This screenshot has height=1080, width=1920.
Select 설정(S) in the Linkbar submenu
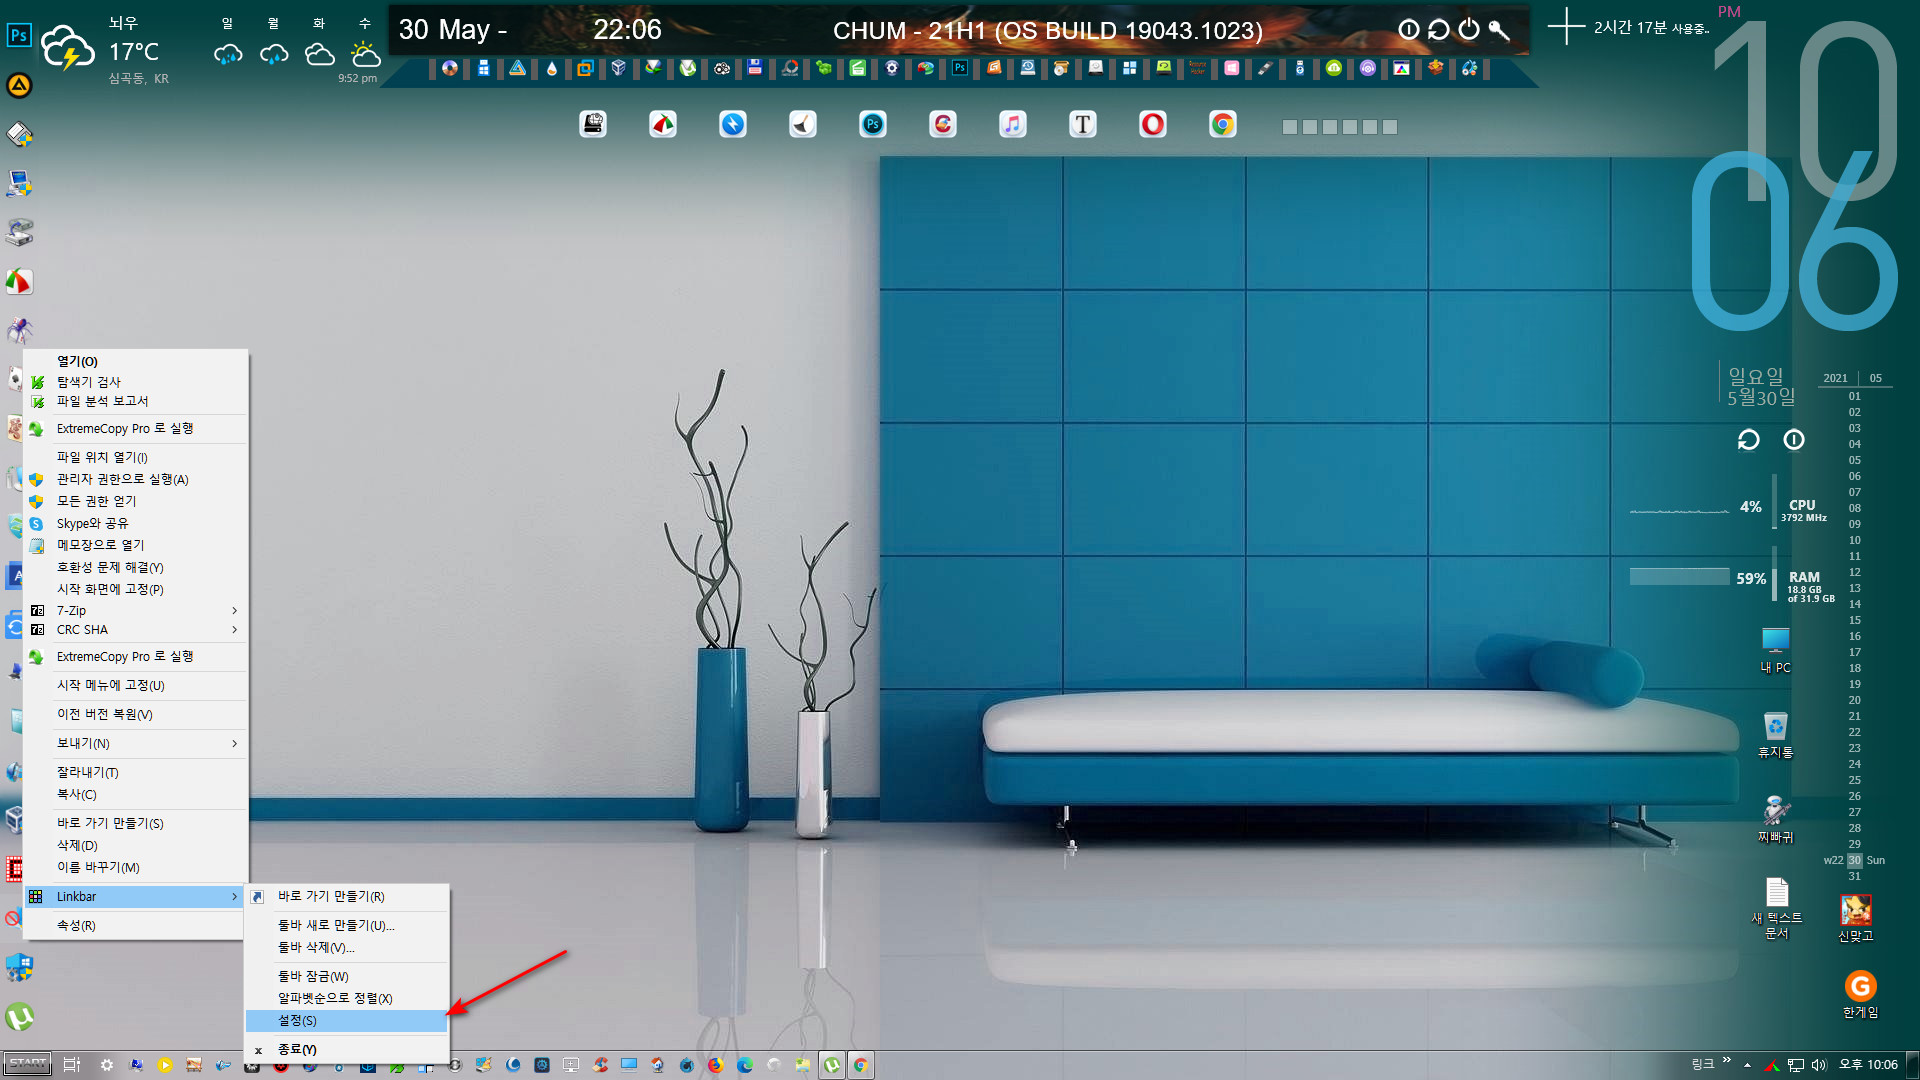pyautogui.click(x=346, y=1020)
